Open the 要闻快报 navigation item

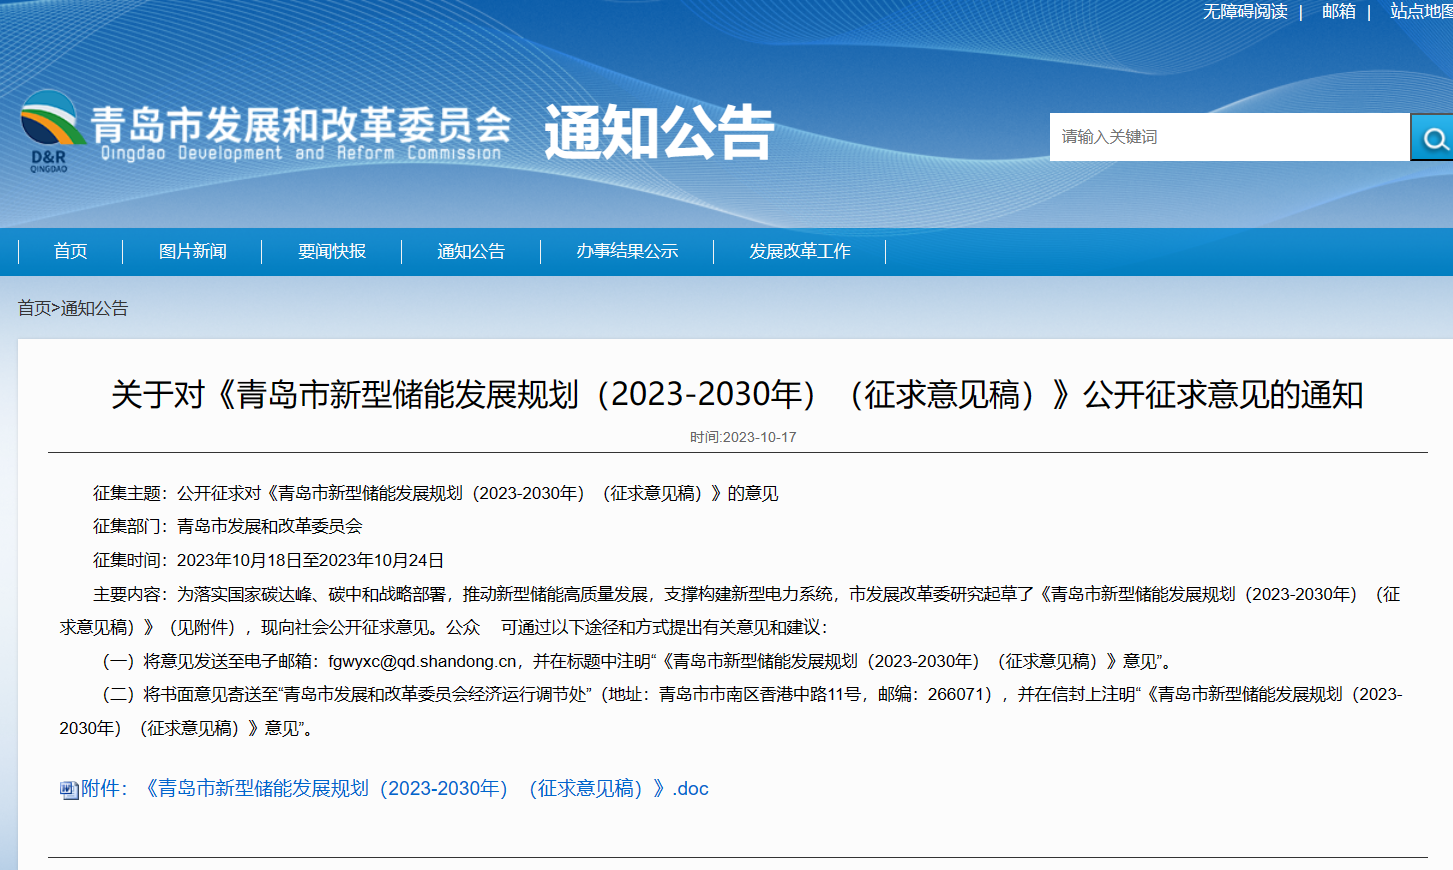332,251
